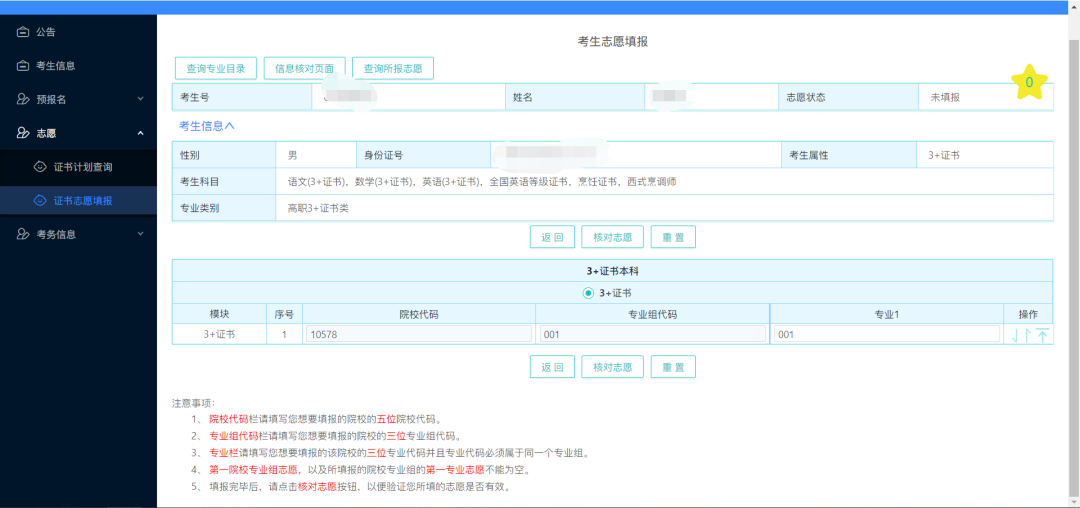Select the 3+证书 radio button
1080x508 pixels.
pos(588,293)
